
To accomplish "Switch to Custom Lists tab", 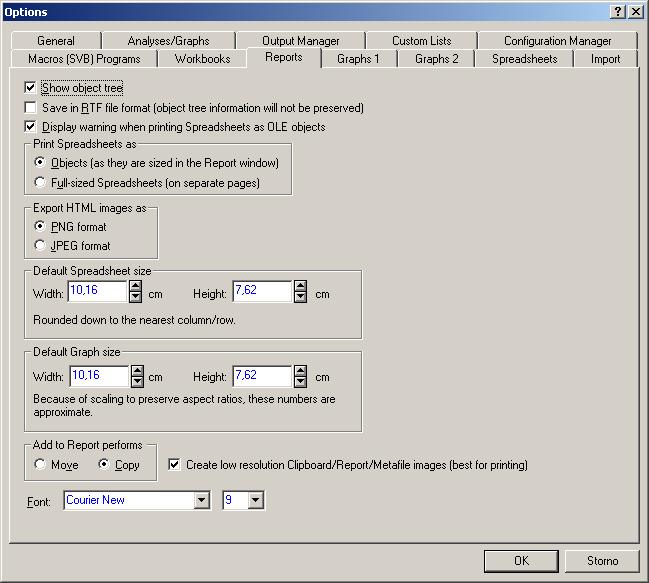I will 421,41.
